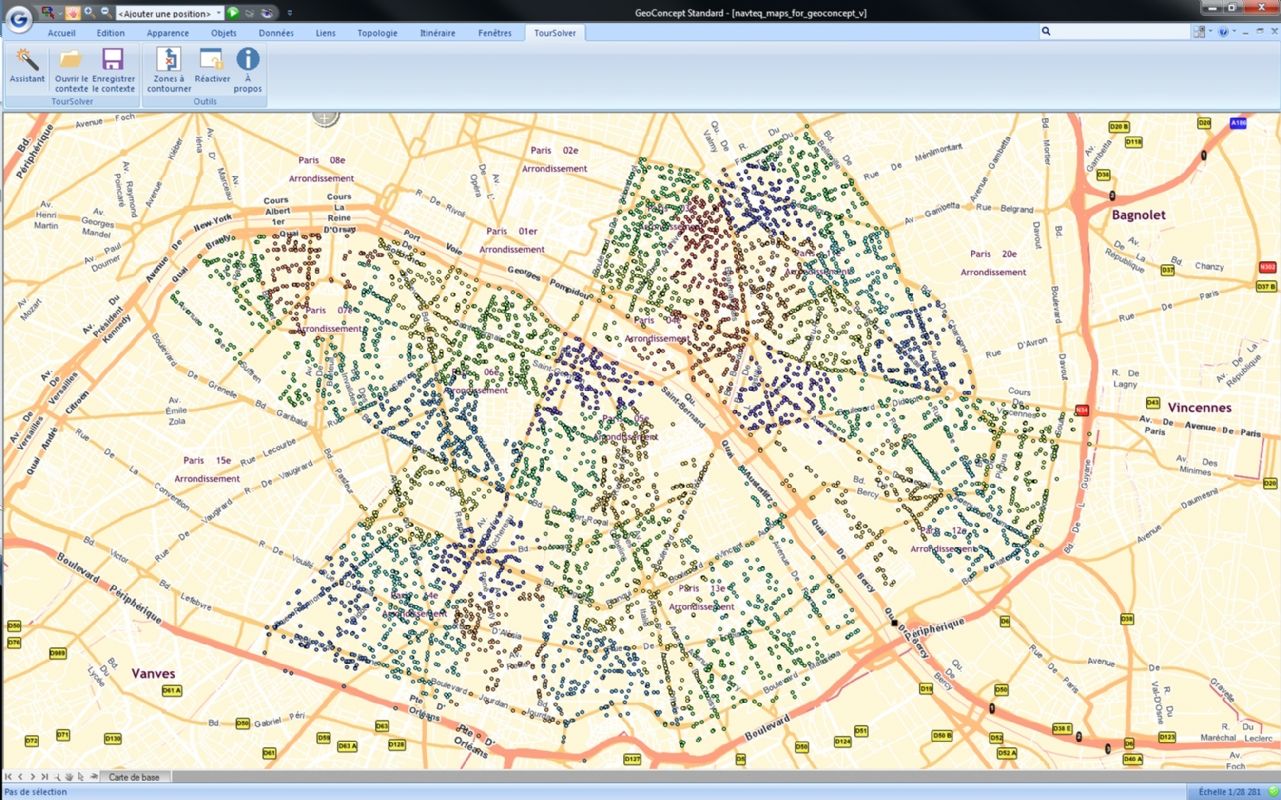The height and width of the screenshot is (800, 1281).
Task: Switch to the Apparence tab
Action: [167, 33]
